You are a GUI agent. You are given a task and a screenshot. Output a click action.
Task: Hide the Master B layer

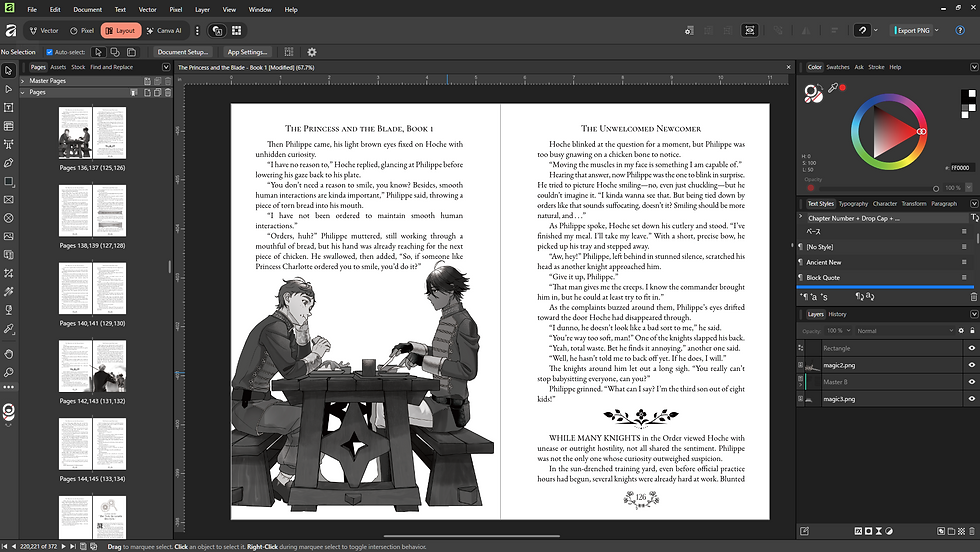click(971, 382)
